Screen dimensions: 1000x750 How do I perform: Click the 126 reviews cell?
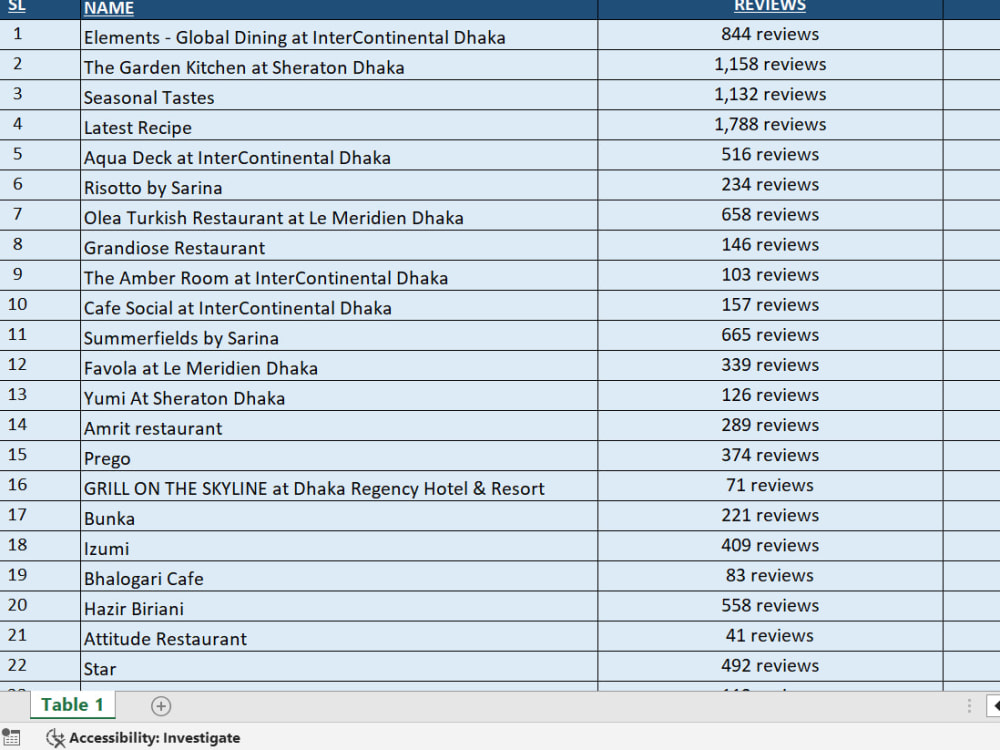(770, 395)
